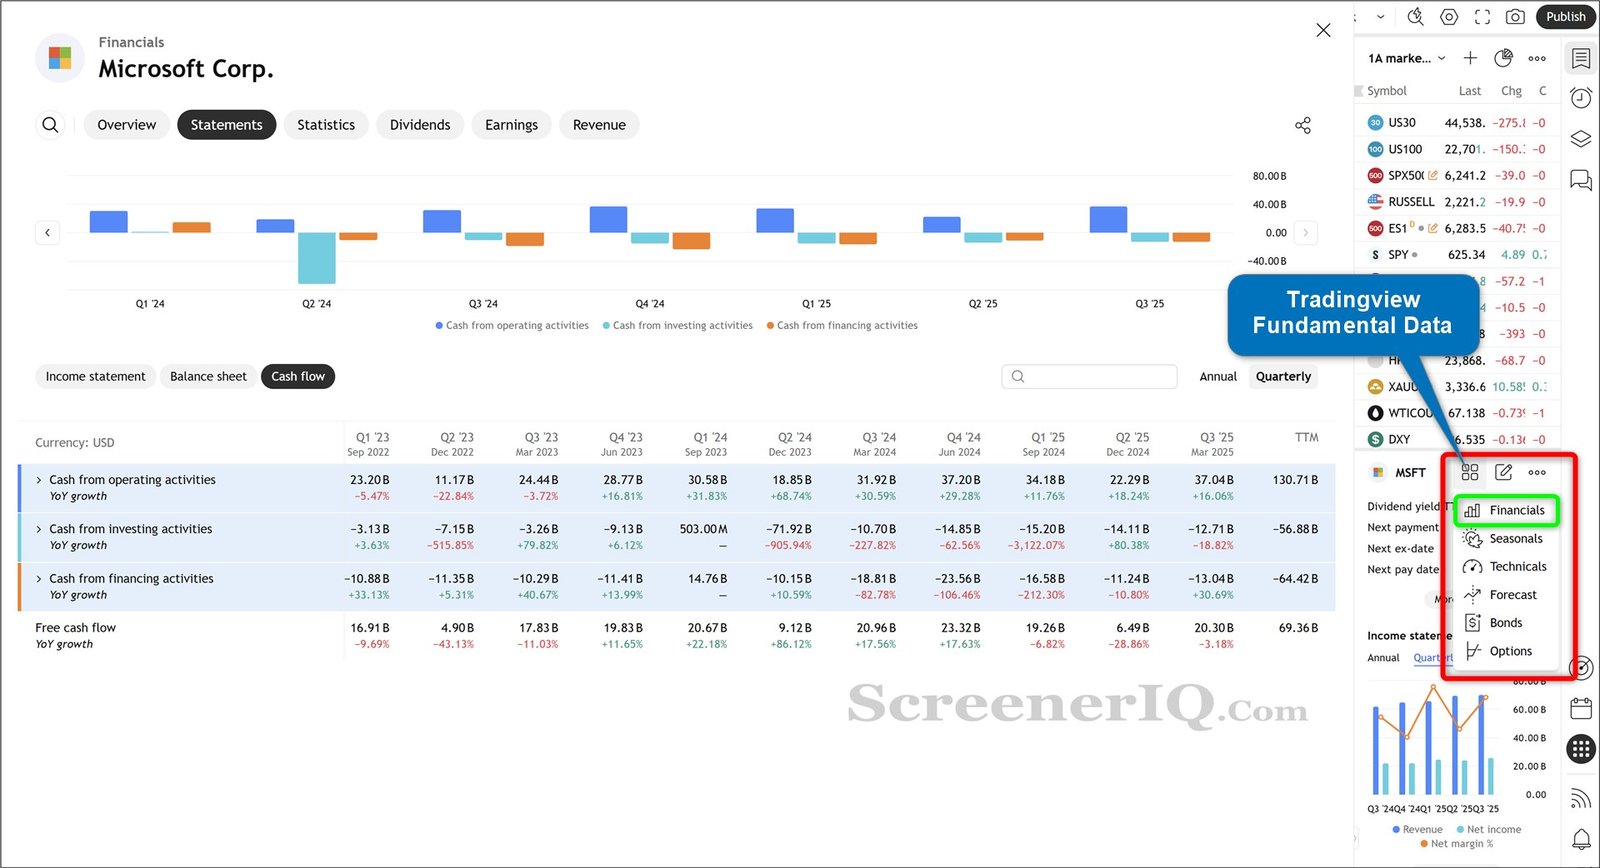
Task: Click the statement search input field
Action: click(x=1089, y=377)
